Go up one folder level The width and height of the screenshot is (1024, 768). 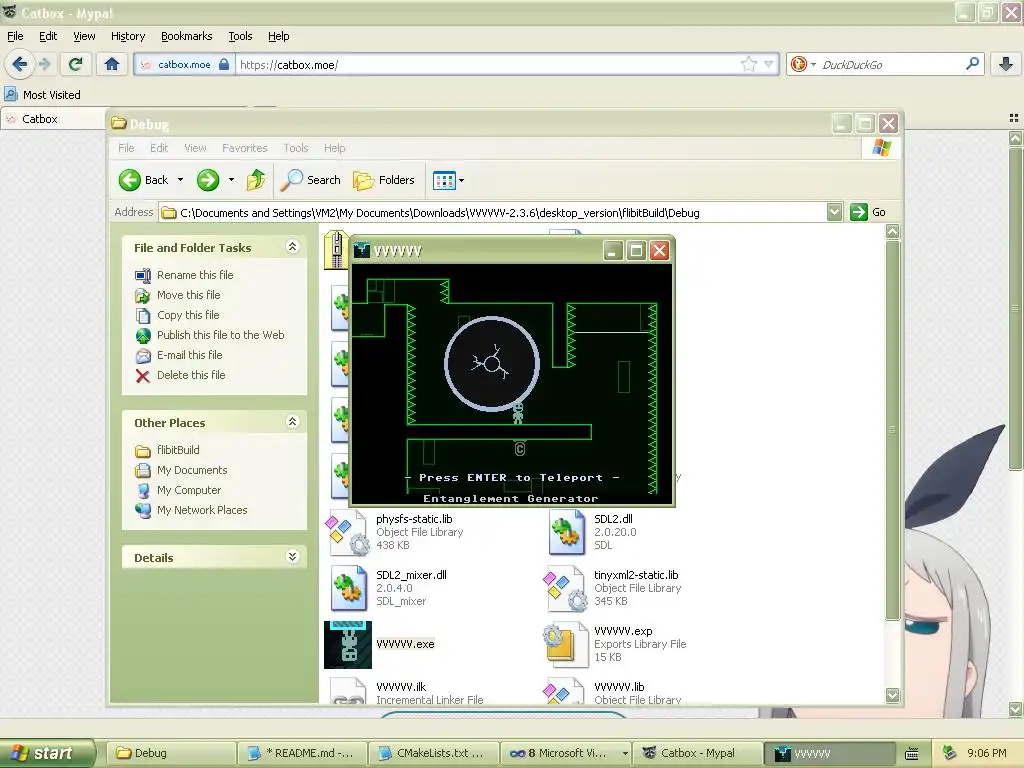tap(256, 180)
